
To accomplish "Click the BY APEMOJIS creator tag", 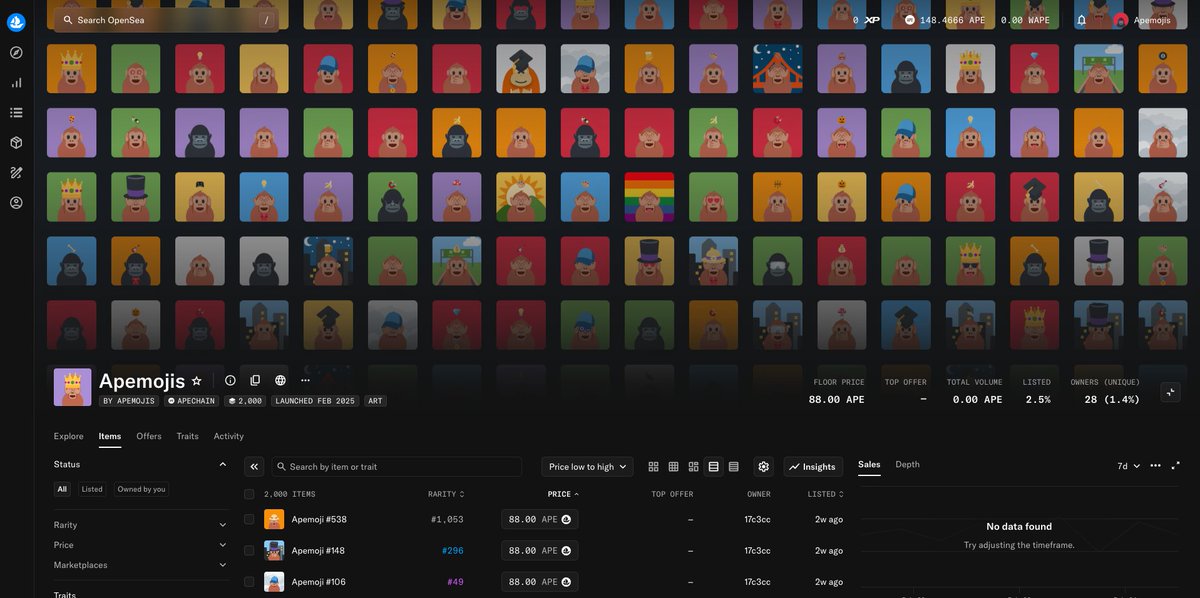I will [129, 400].
